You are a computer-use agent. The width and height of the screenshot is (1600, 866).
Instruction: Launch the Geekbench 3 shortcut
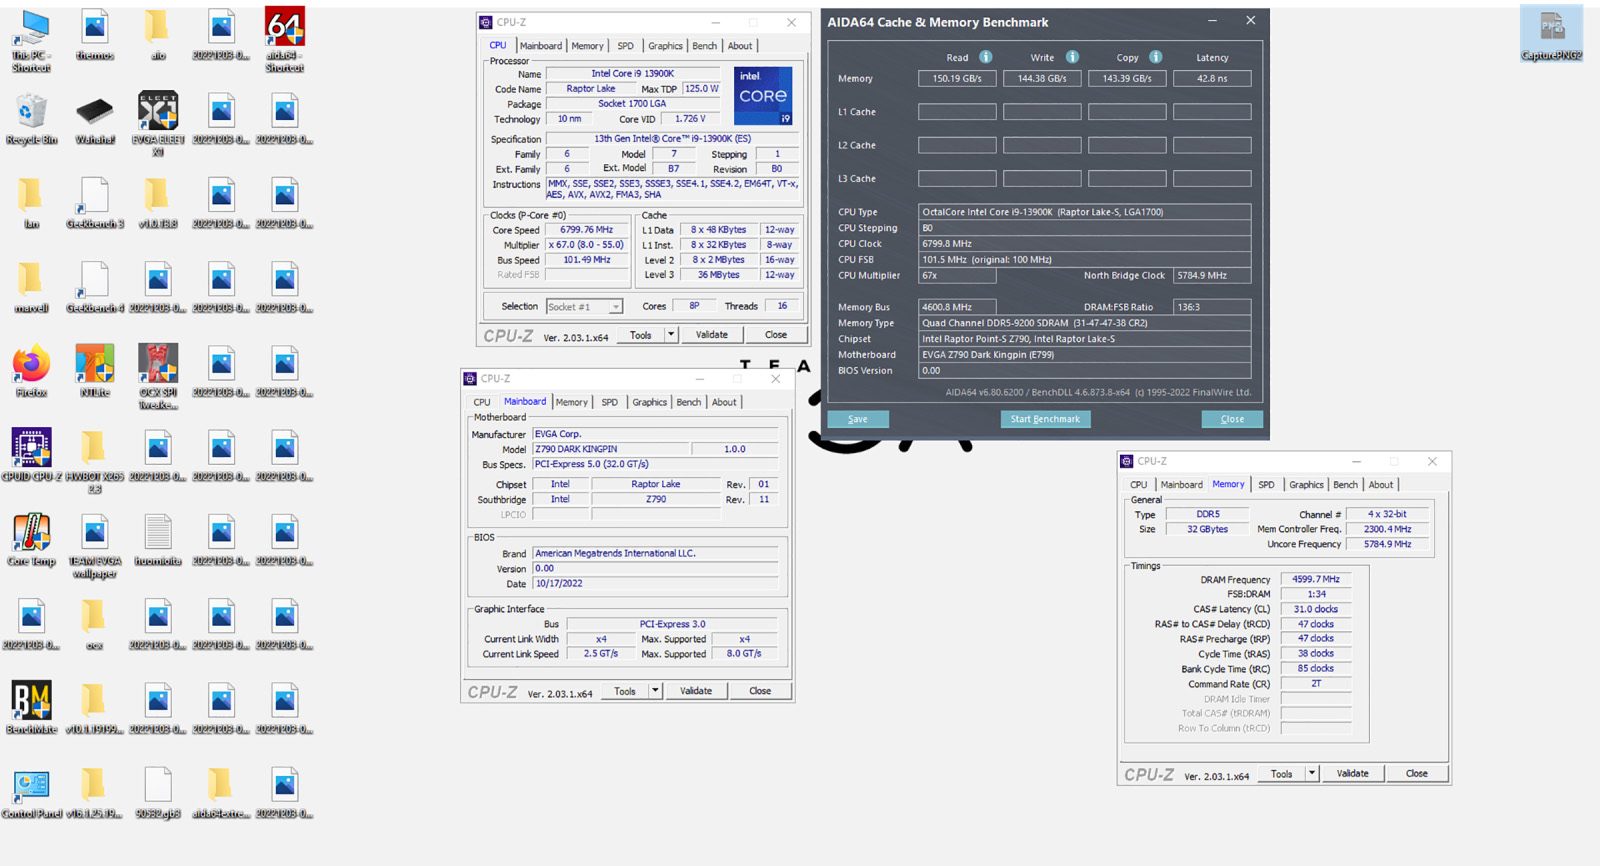pos(95,204)
